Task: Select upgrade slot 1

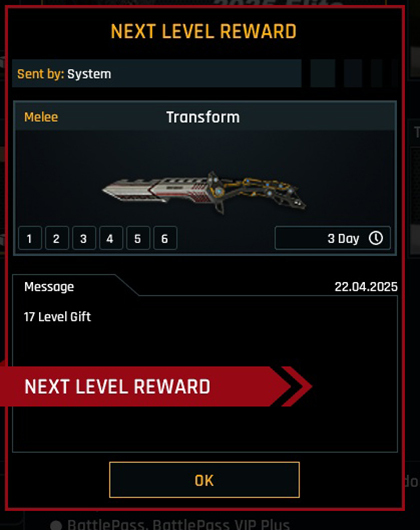Action: pyautogui.click(x=30, y=238)
